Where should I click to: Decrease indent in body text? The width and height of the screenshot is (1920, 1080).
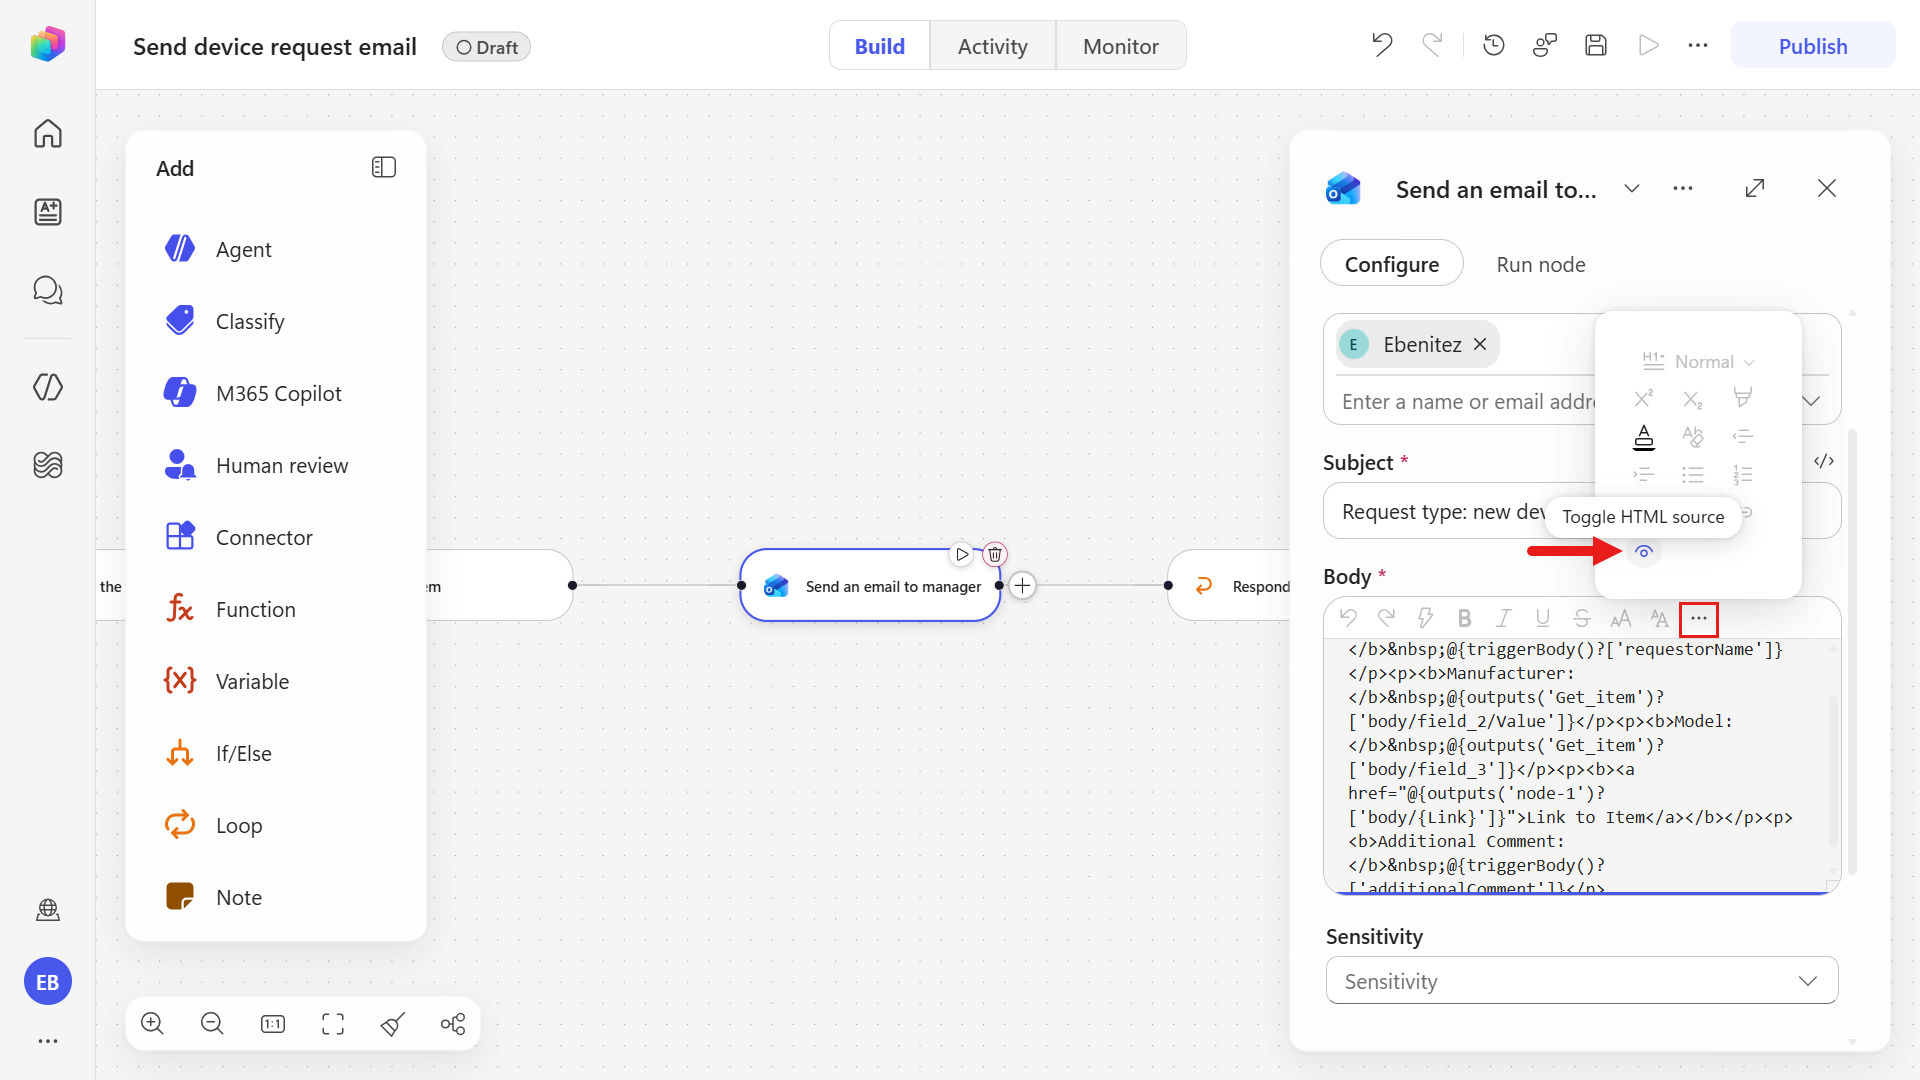click(1743, 436)
